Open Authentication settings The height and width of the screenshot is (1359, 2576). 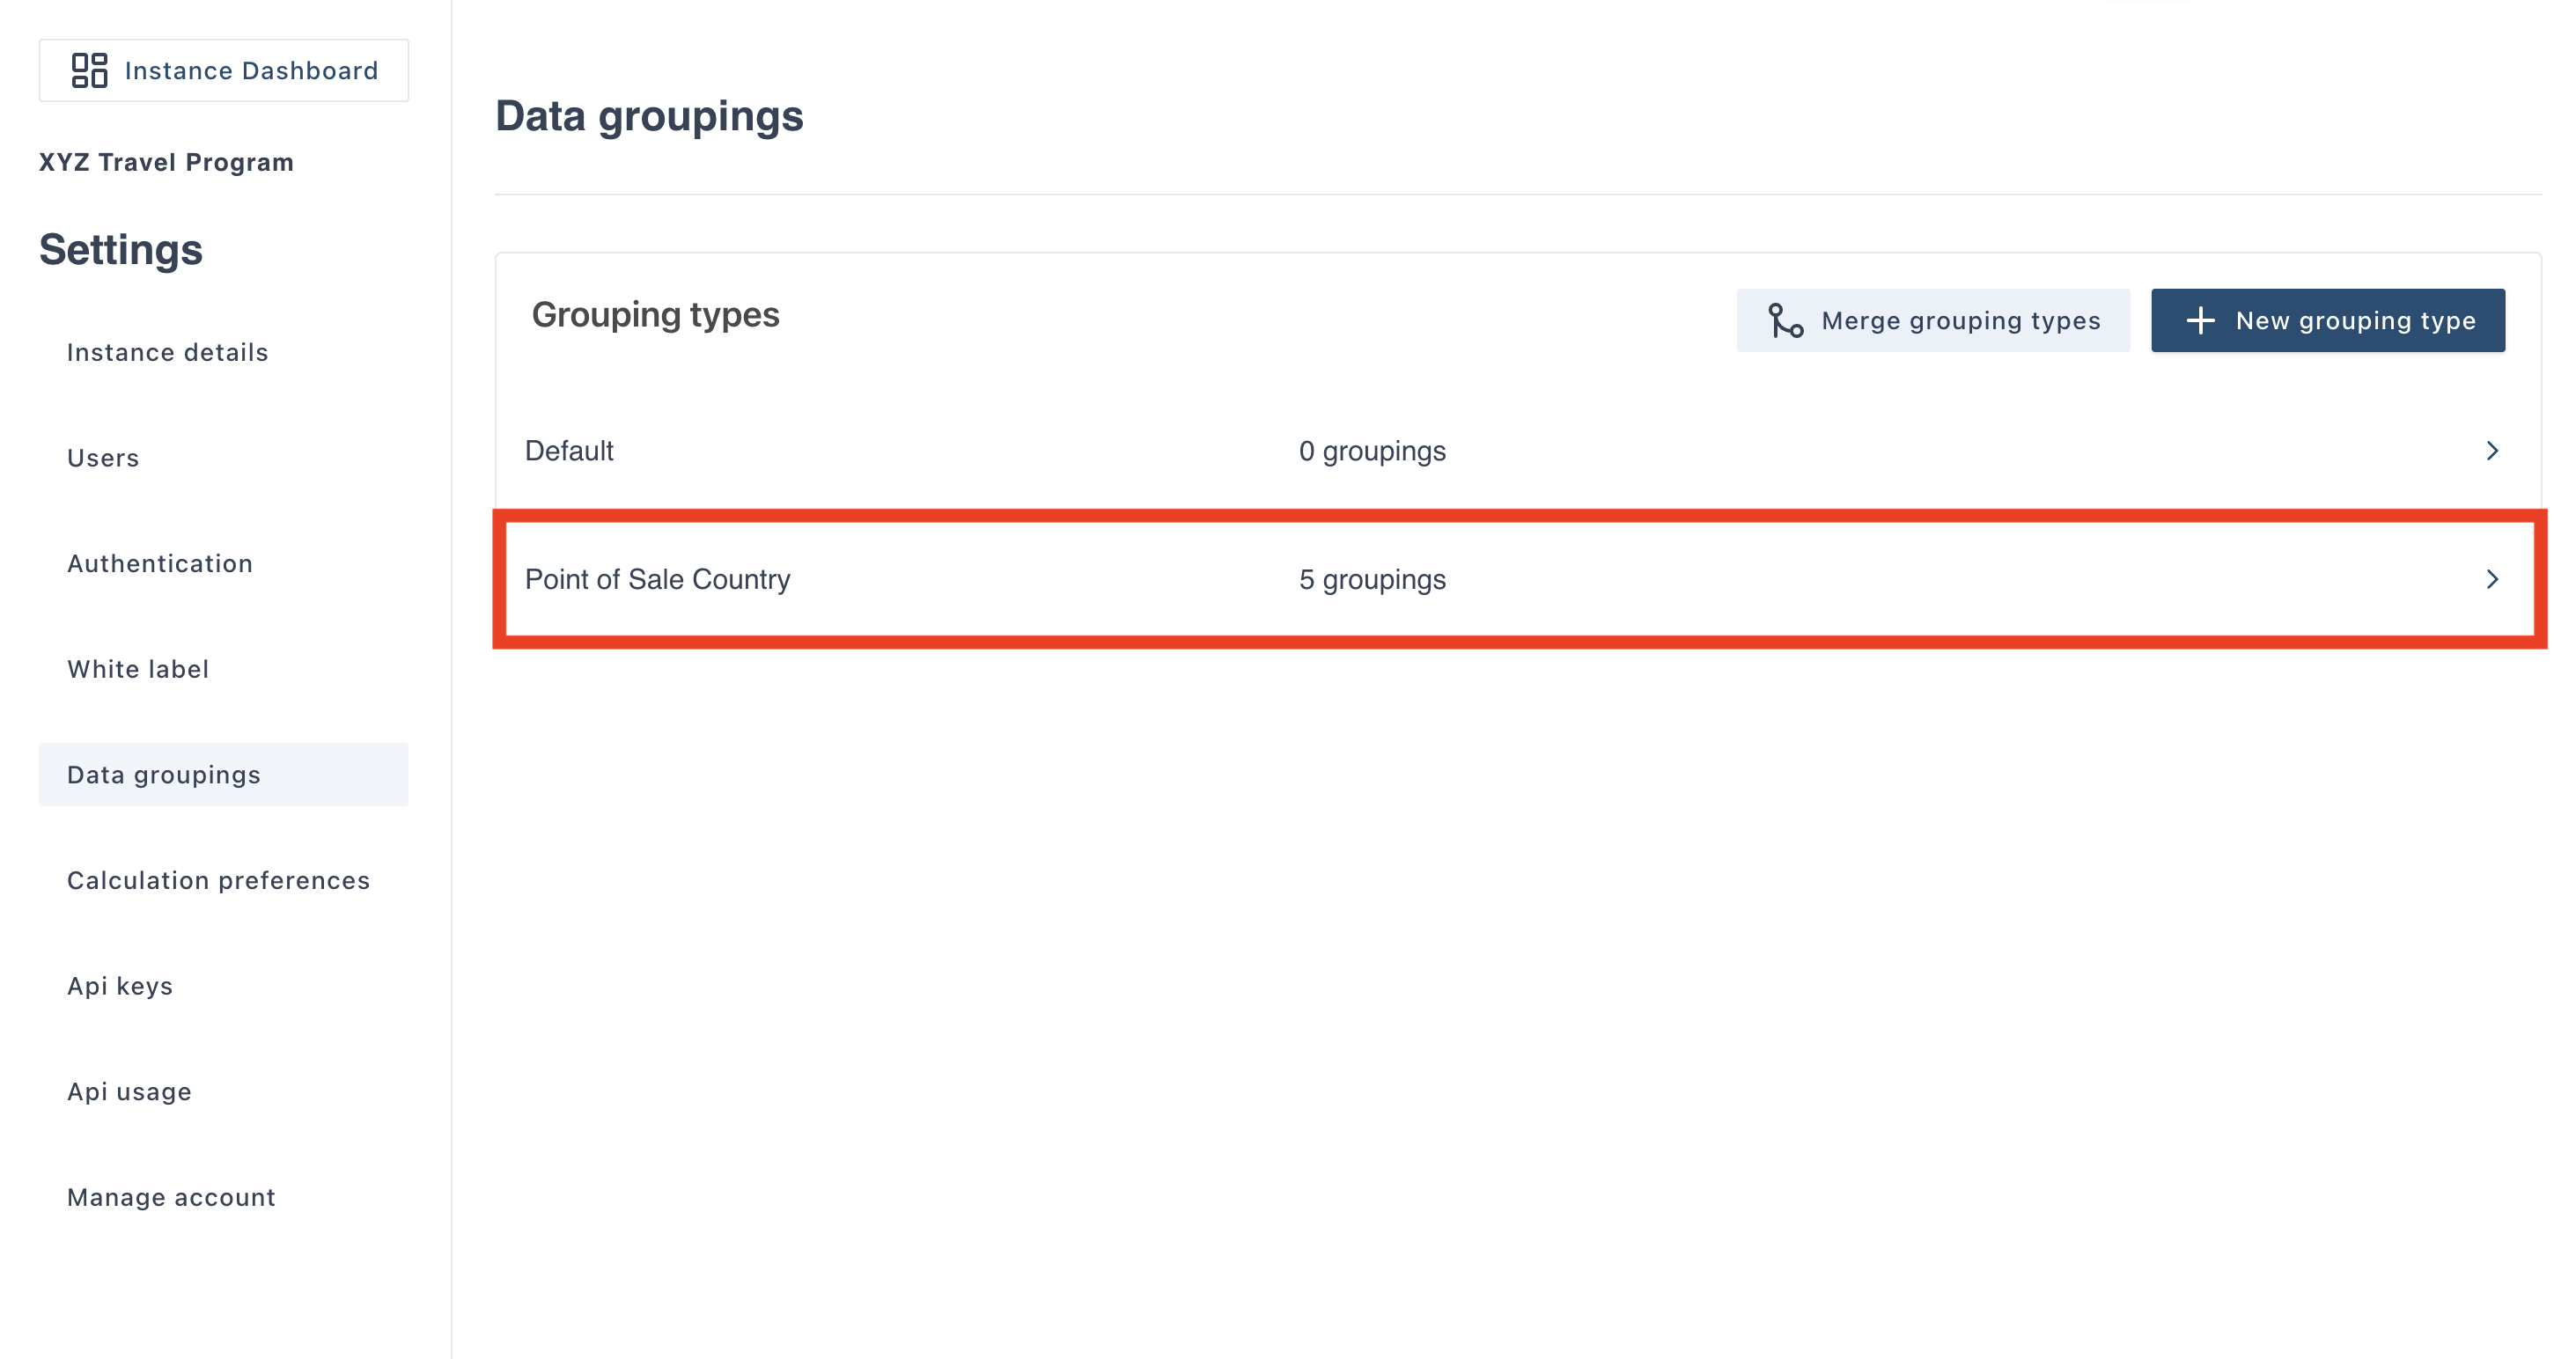[160, 563]
